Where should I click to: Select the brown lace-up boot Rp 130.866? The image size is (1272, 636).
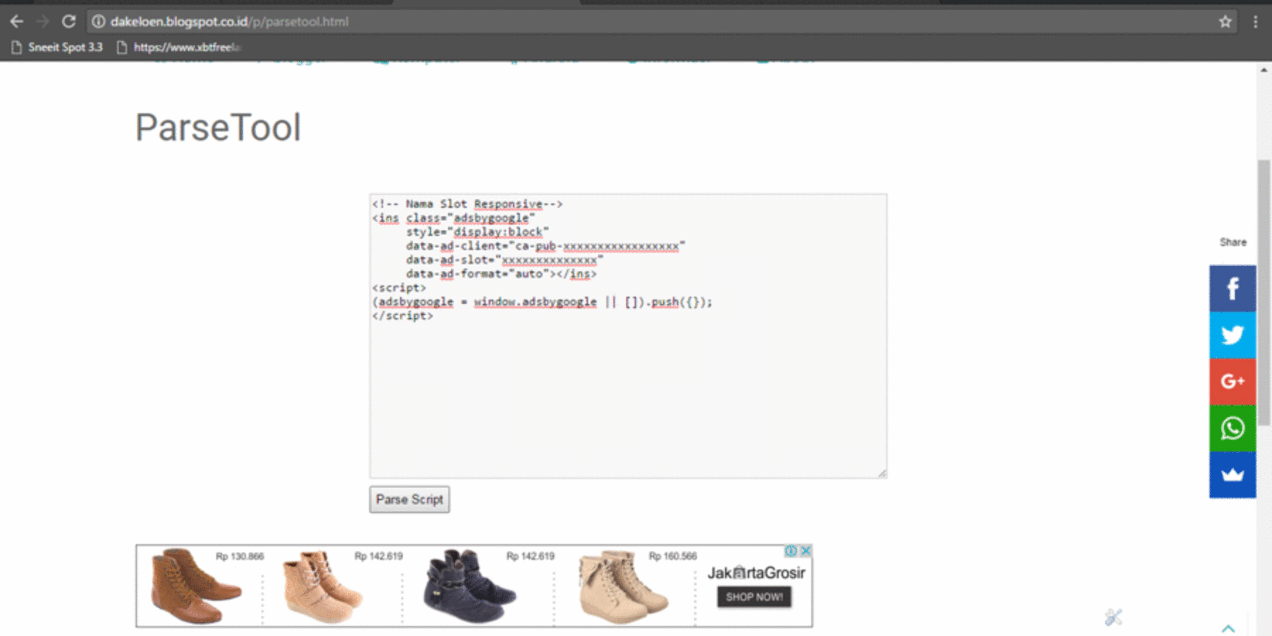click(x=197, y=587)
